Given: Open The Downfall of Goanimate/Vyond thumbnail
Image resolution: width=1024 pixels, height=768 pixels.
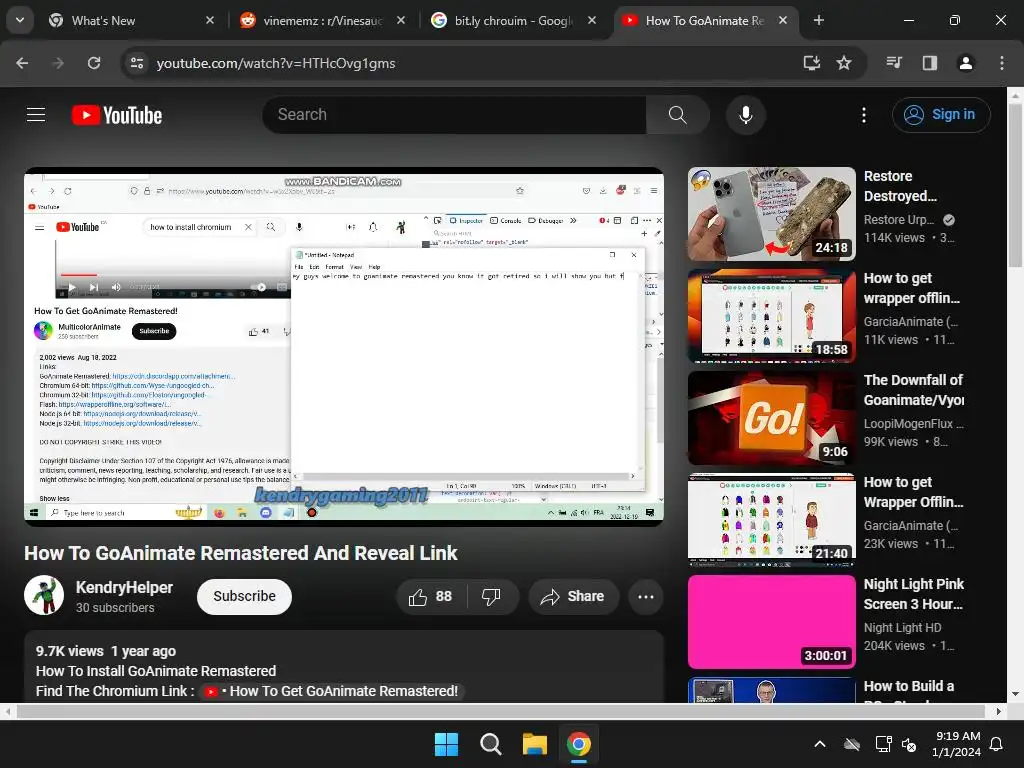Looking at the screenshot, I should coord(771,418).
